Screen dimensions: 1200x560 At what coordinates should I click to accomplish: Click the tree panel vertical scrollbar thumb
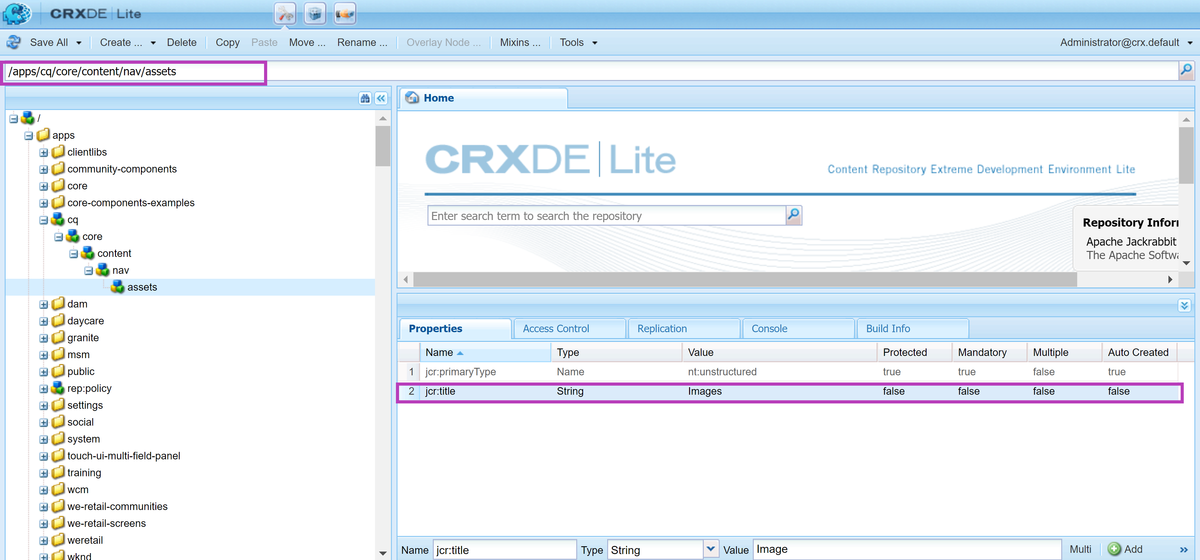[382, 146]
